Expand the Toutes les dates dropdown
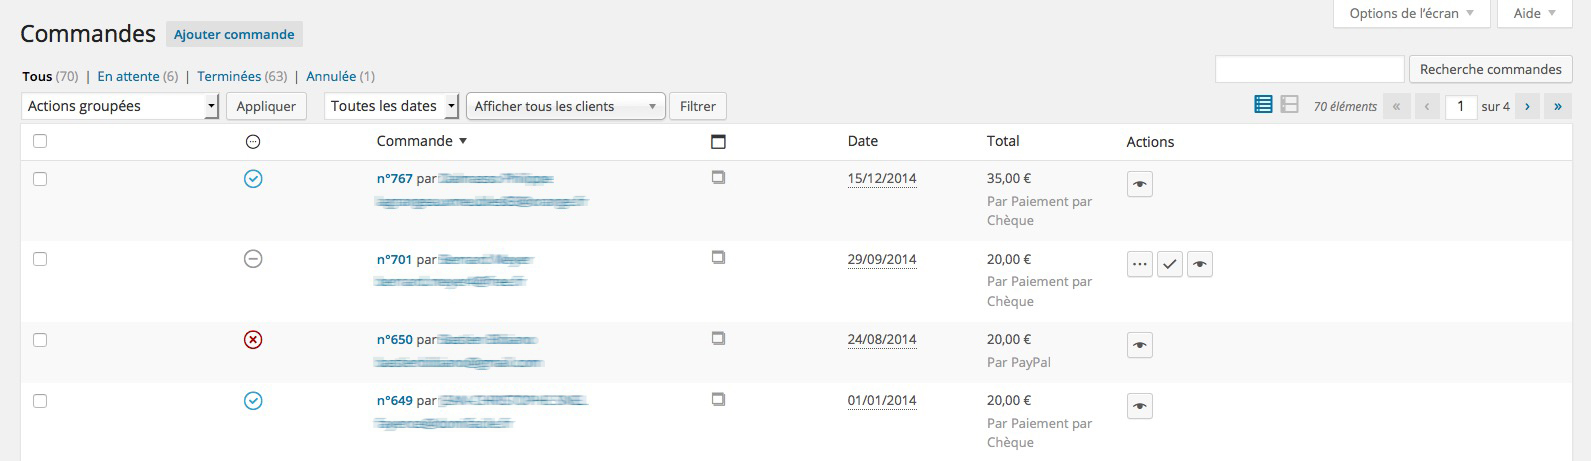This screenshot has height=461, width=1591. tap(391, 106)
